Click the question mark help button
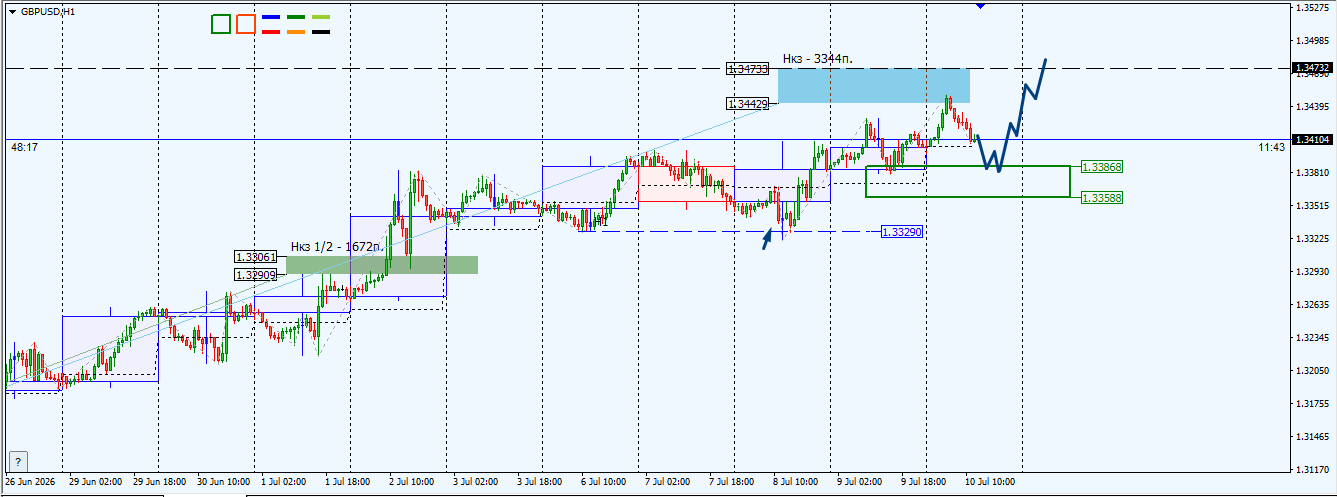 (18, 461)
